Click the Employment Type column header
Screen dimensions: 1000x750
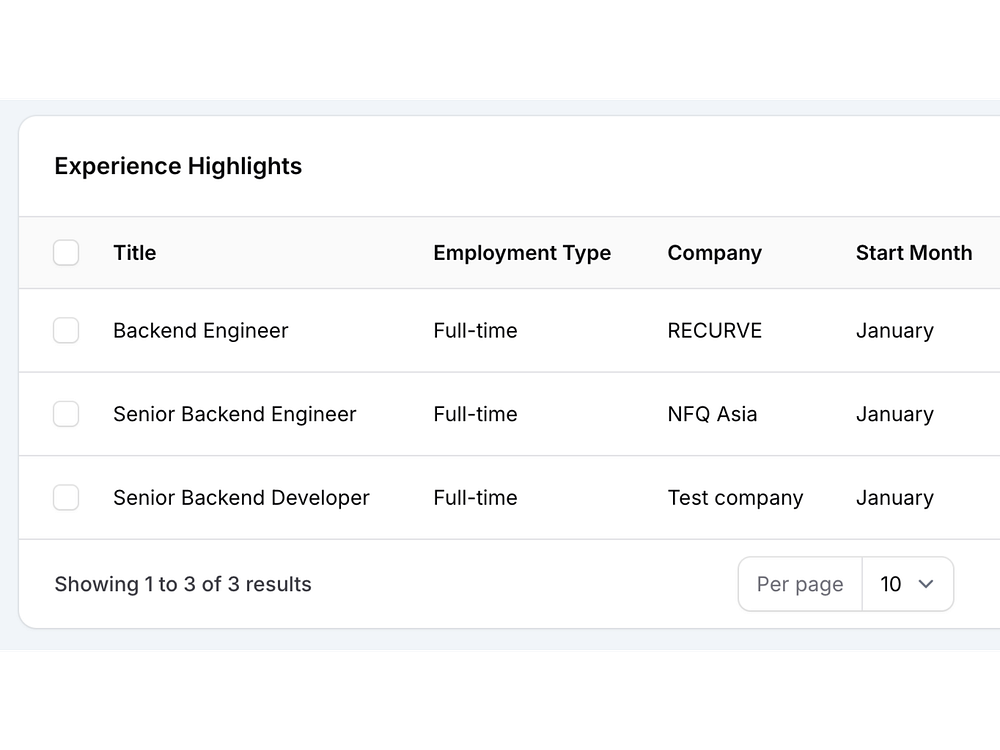[x=522, y=253]
